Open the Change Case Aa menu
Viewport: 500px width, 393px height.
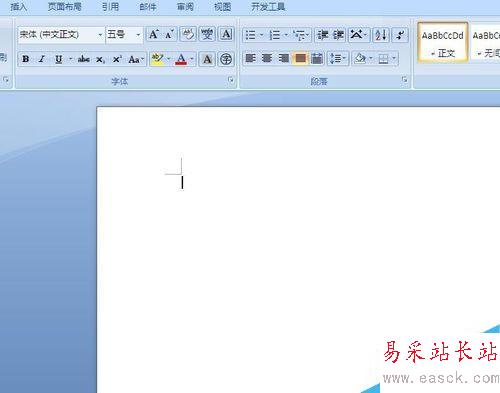coord(135,59)
